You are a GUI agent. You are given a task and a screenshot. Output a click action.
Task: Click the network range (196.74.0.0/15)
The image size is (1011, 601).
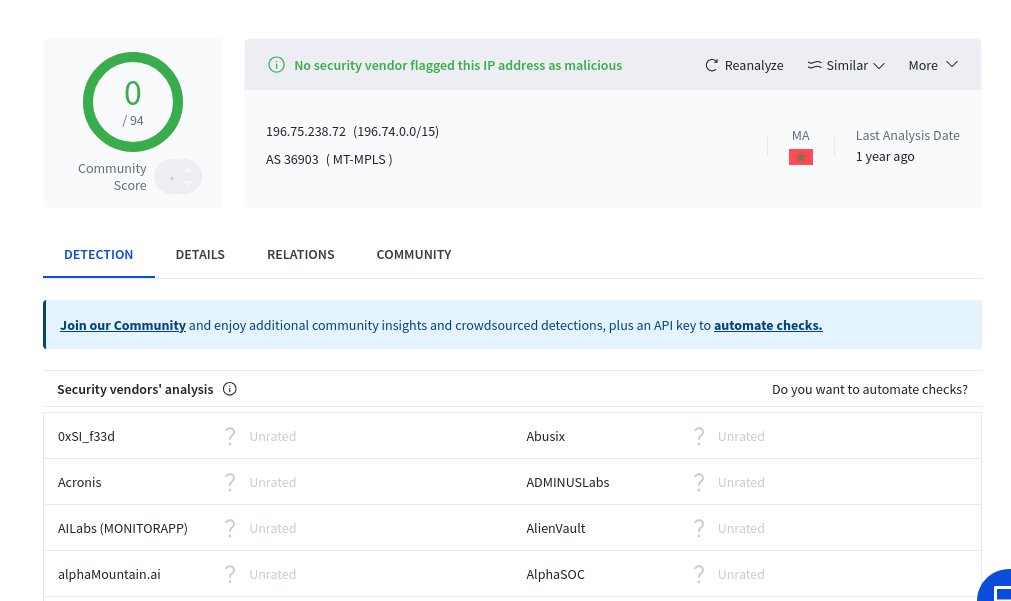[396, 132]
